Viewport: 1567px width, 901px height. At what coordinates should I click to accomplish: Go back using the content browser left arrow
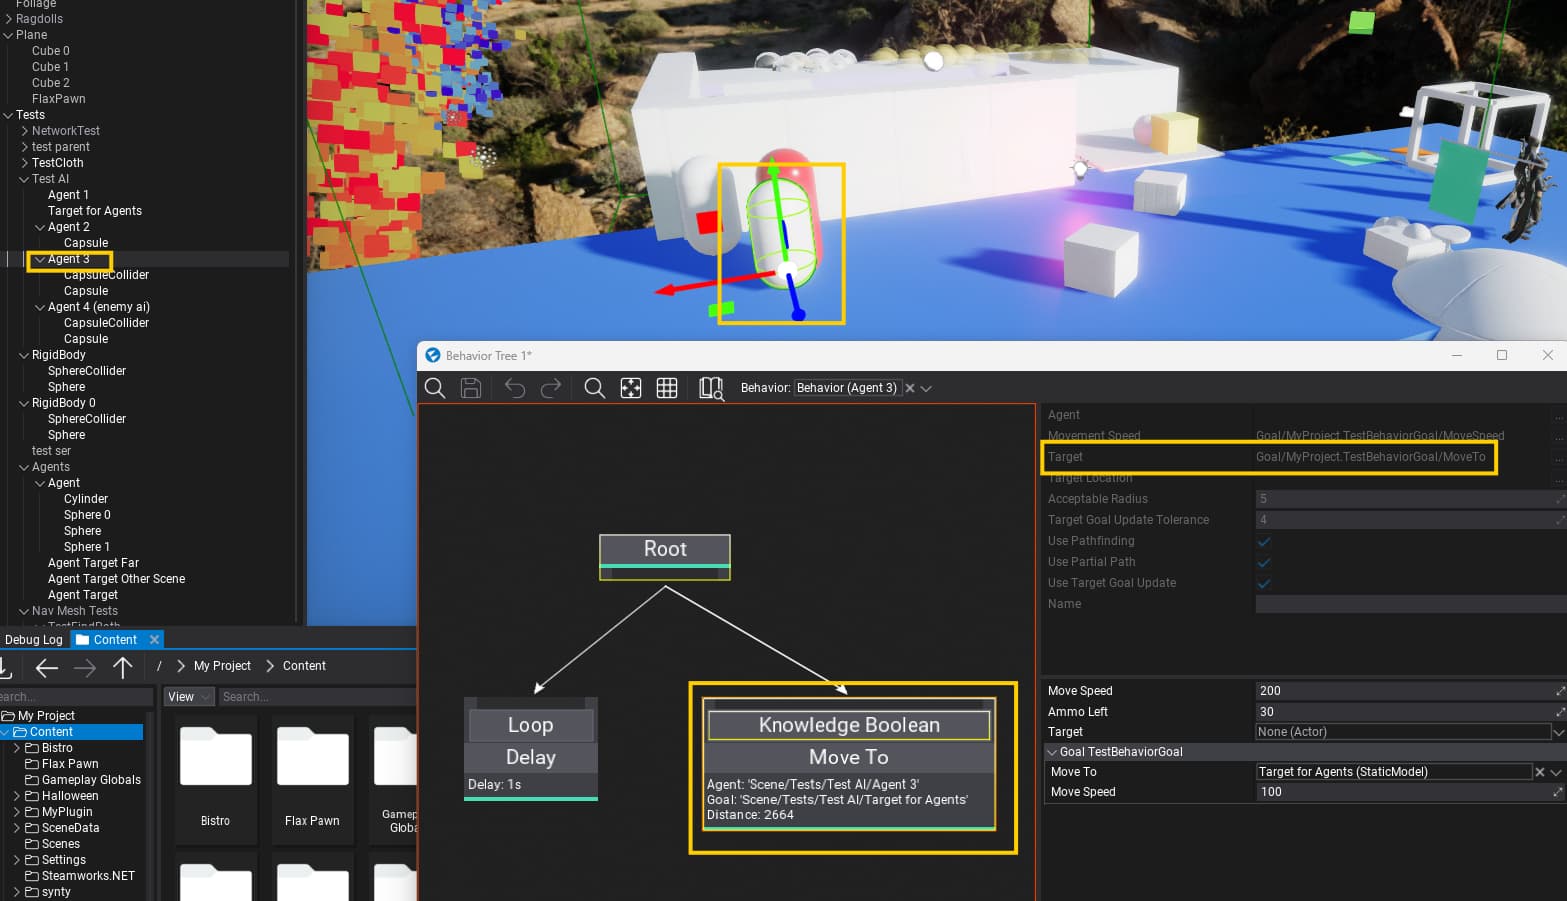46,667
